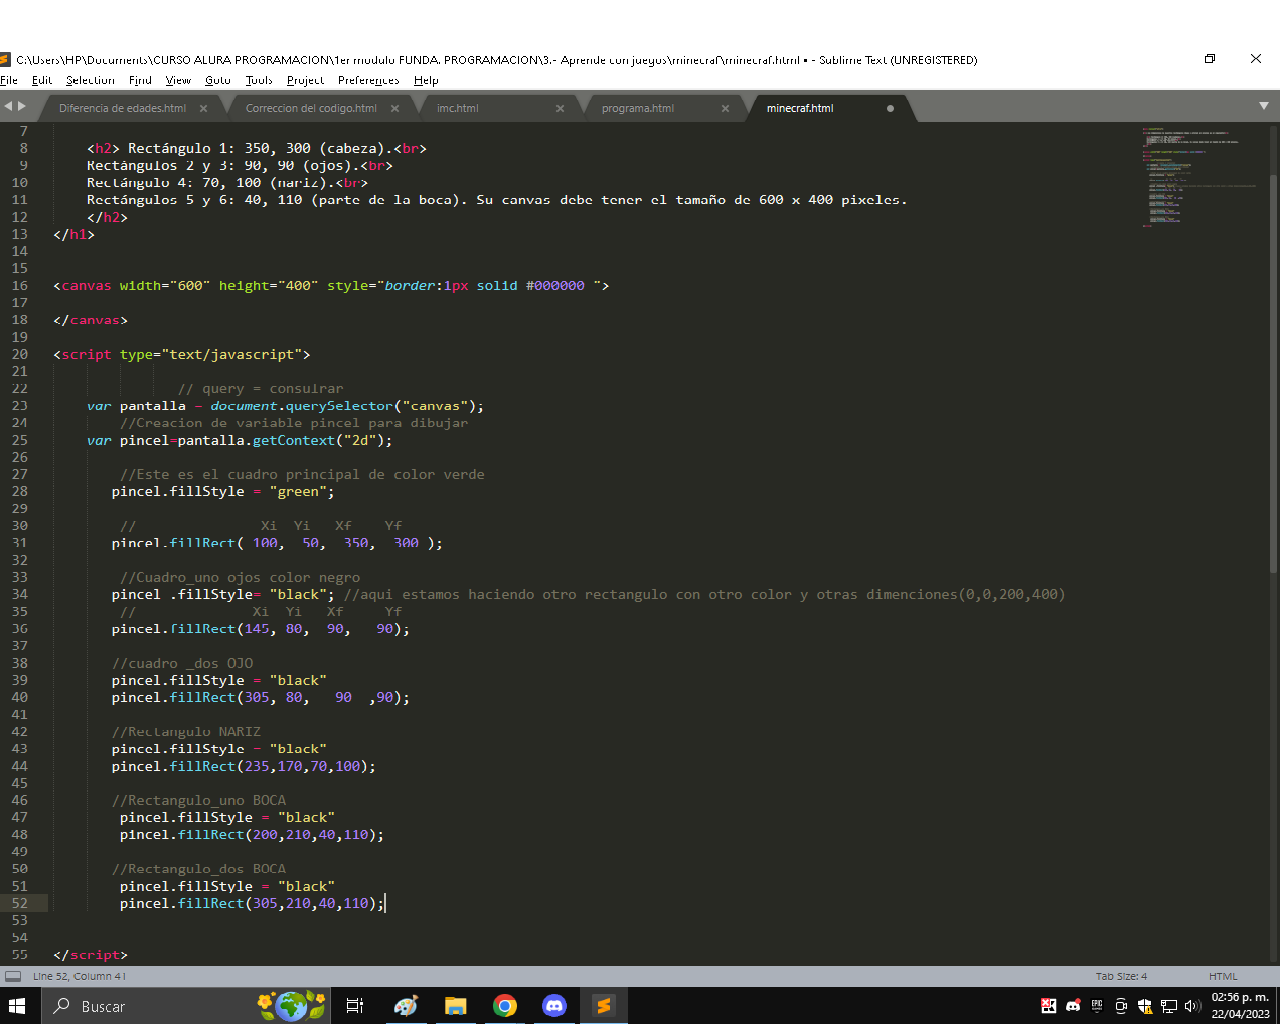1280x1024 pixels.
Task: Open the Paint app in taskbar
Action: tap(405, 1006)
